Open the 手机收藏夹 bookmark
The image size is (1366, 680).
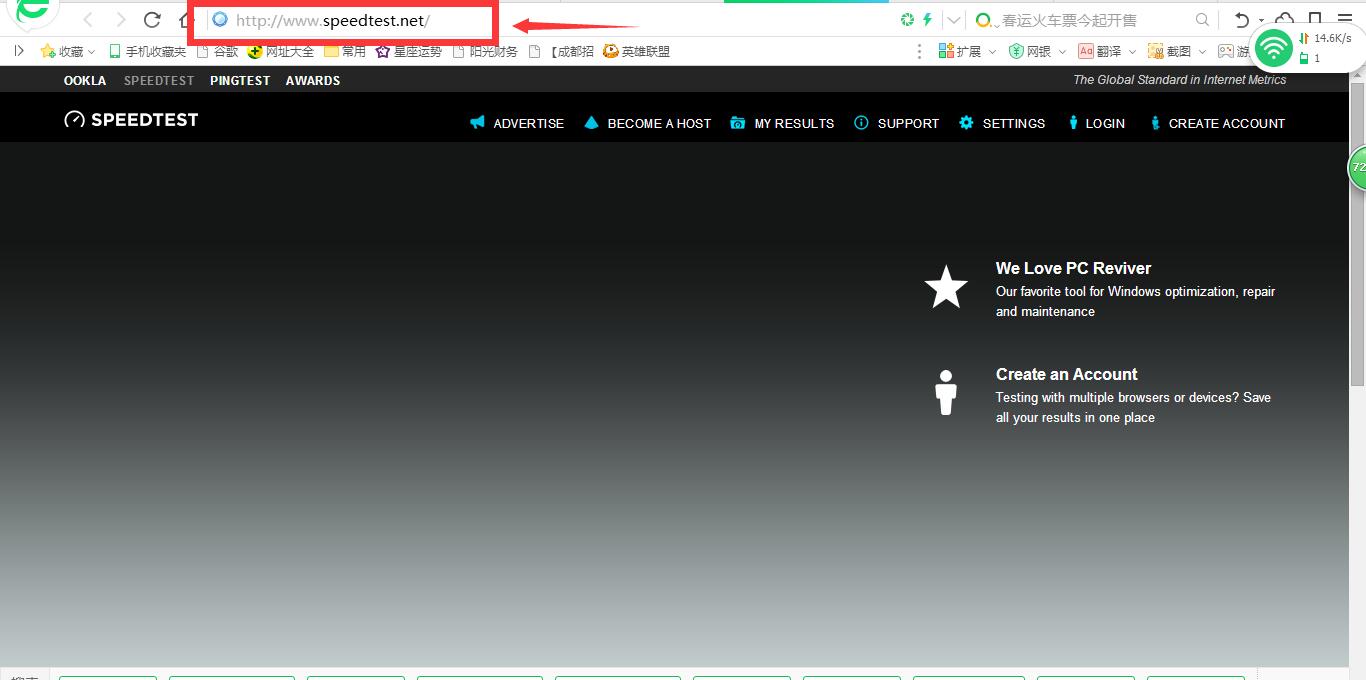pyautogui.click(x=147, y=51)
